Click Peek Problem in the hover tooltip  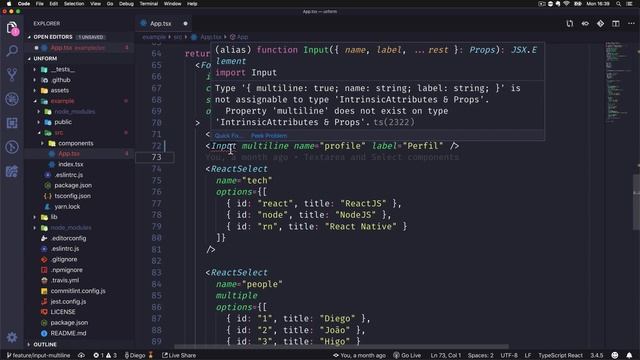pos(269,136)
